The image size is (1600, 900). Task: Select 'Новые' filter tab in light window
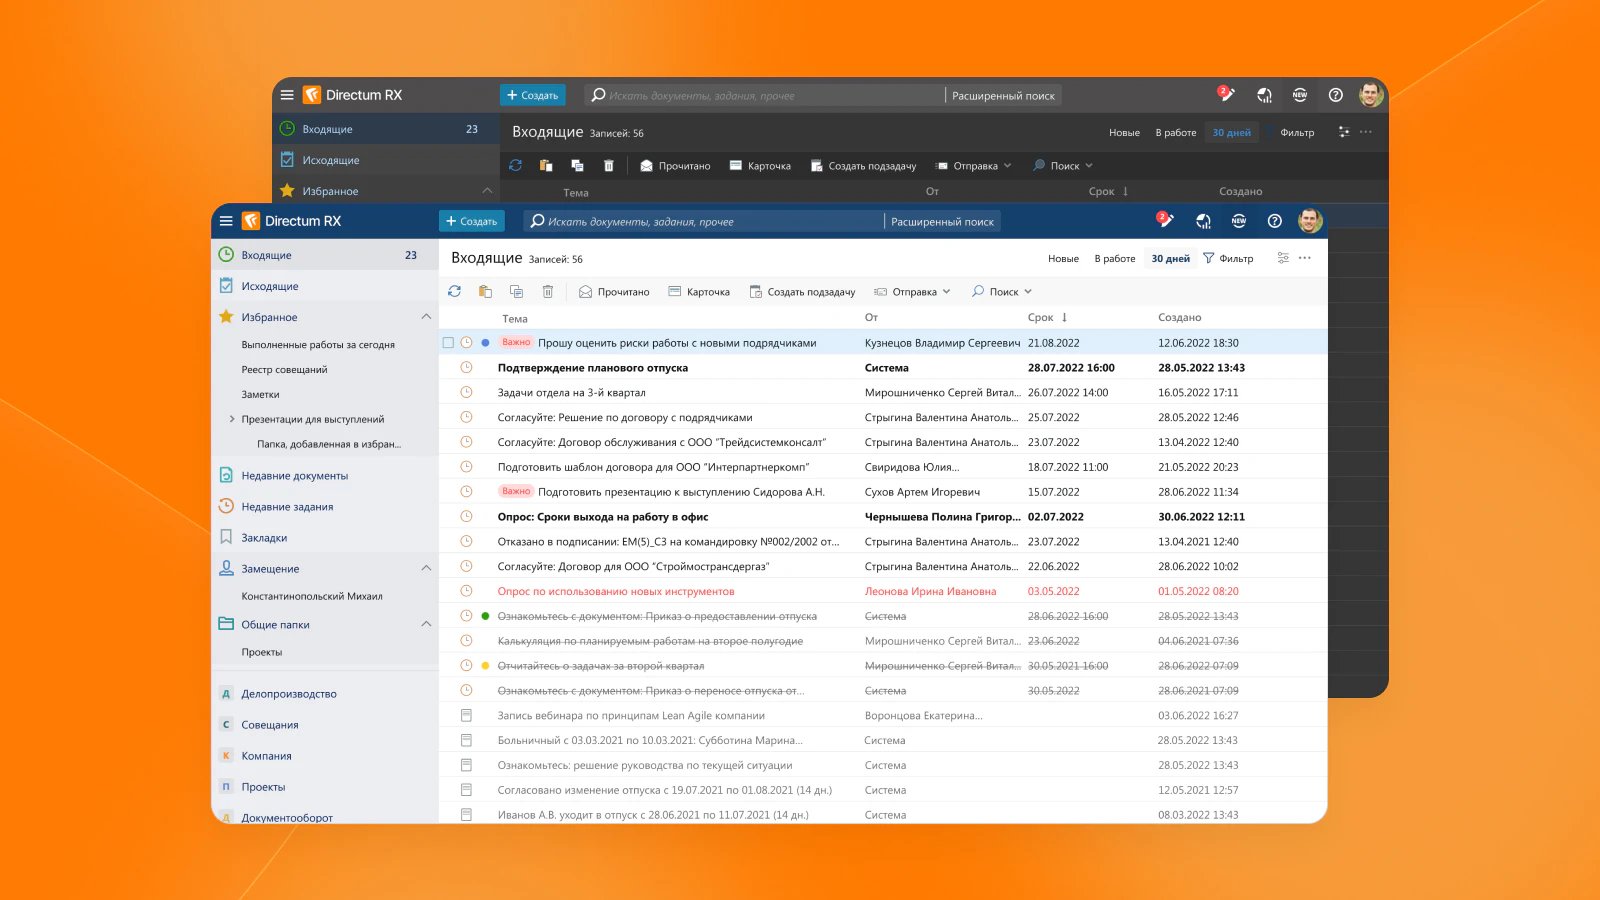1063,258
